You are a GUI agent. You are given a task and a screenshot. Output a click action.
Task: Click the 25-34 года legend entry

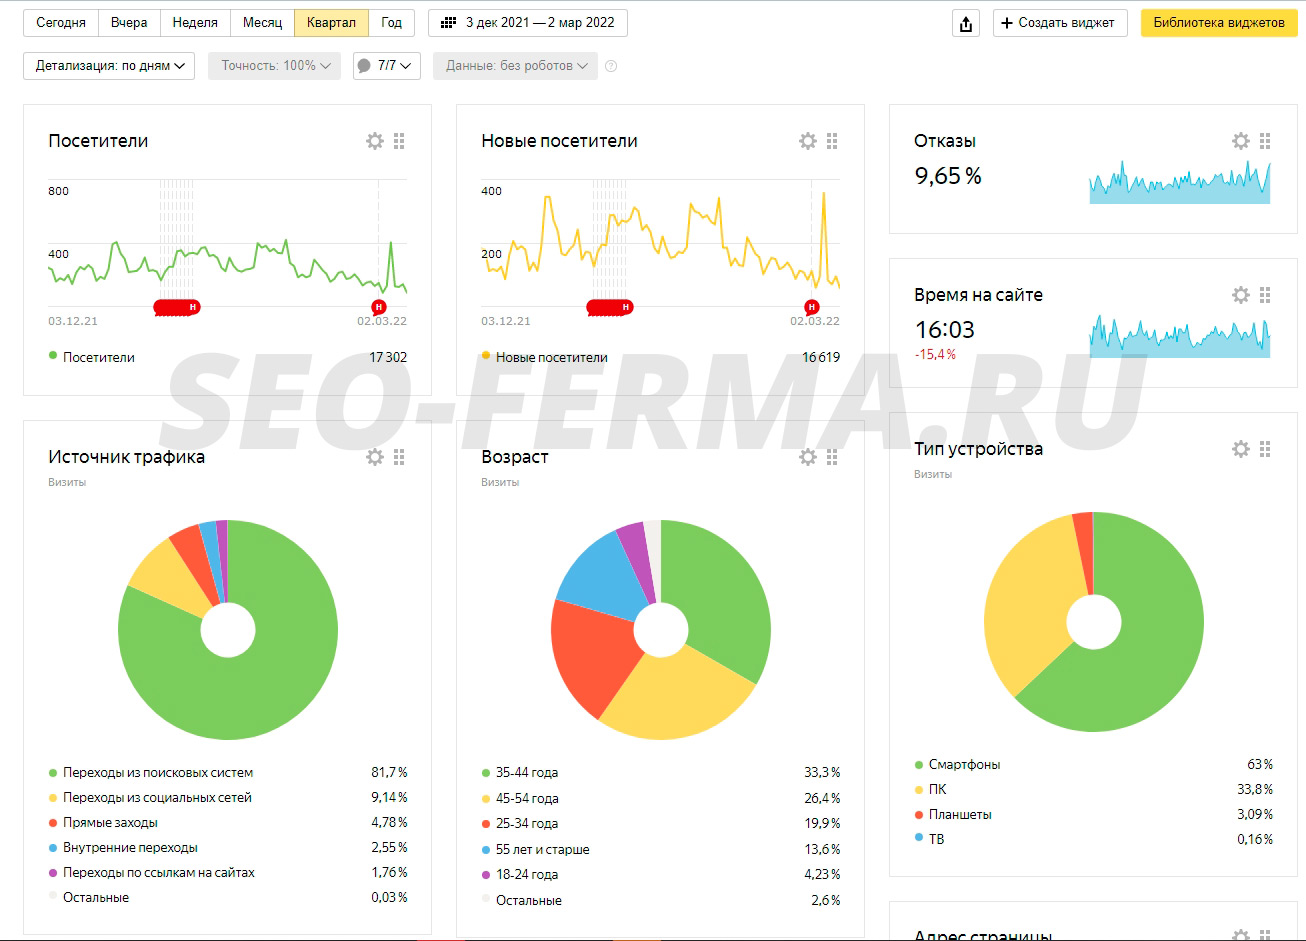[x=519, y=824]
